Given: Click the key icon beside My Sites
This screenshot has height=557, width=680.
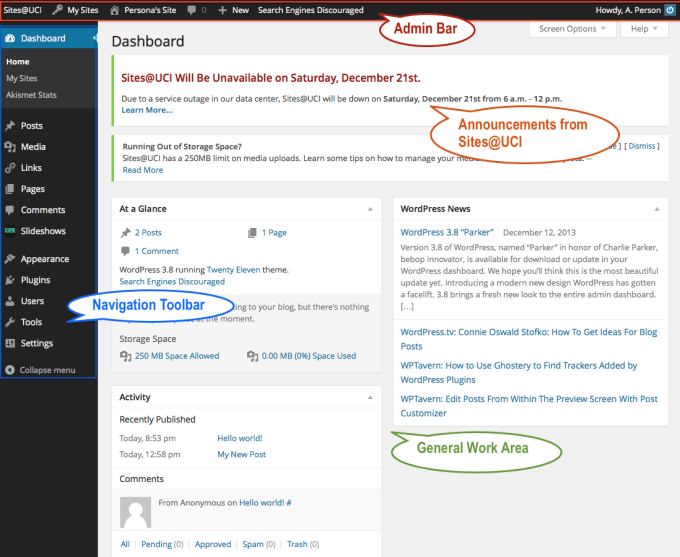Looking at the screenshot, I should coord(57,10).
